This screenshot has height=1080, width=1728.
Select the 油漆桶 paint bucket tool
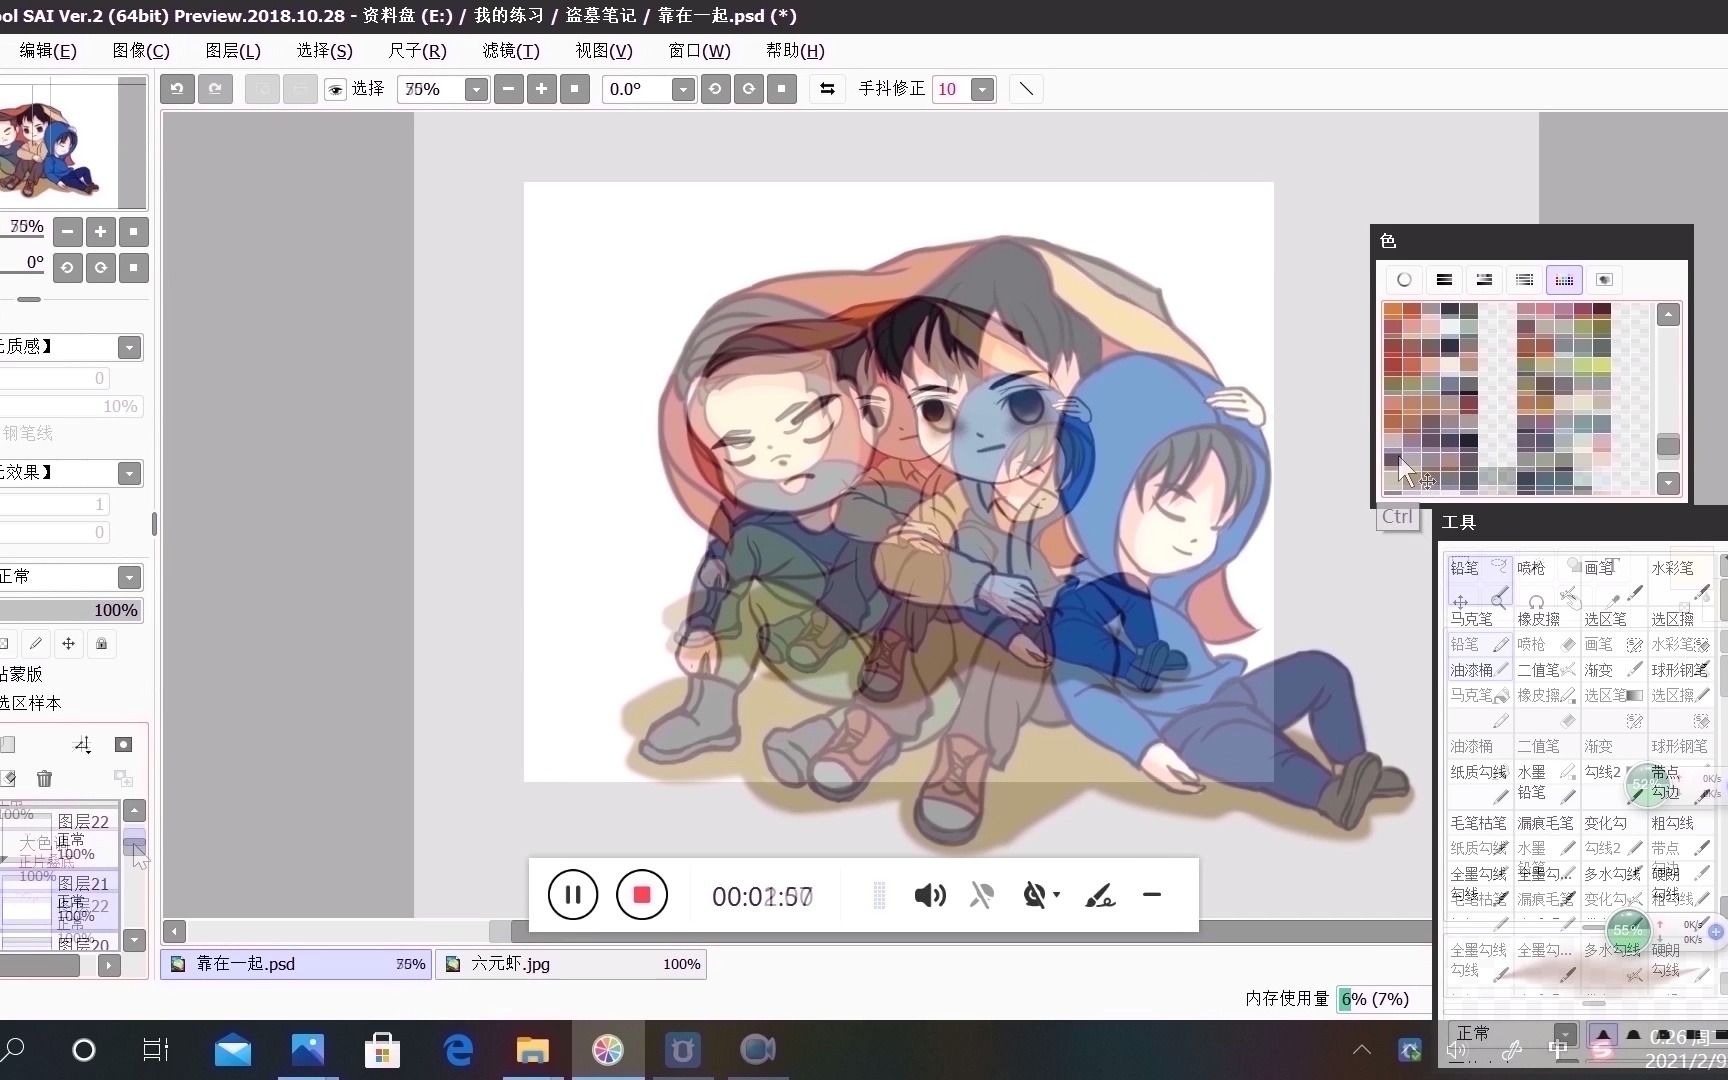1478,670
